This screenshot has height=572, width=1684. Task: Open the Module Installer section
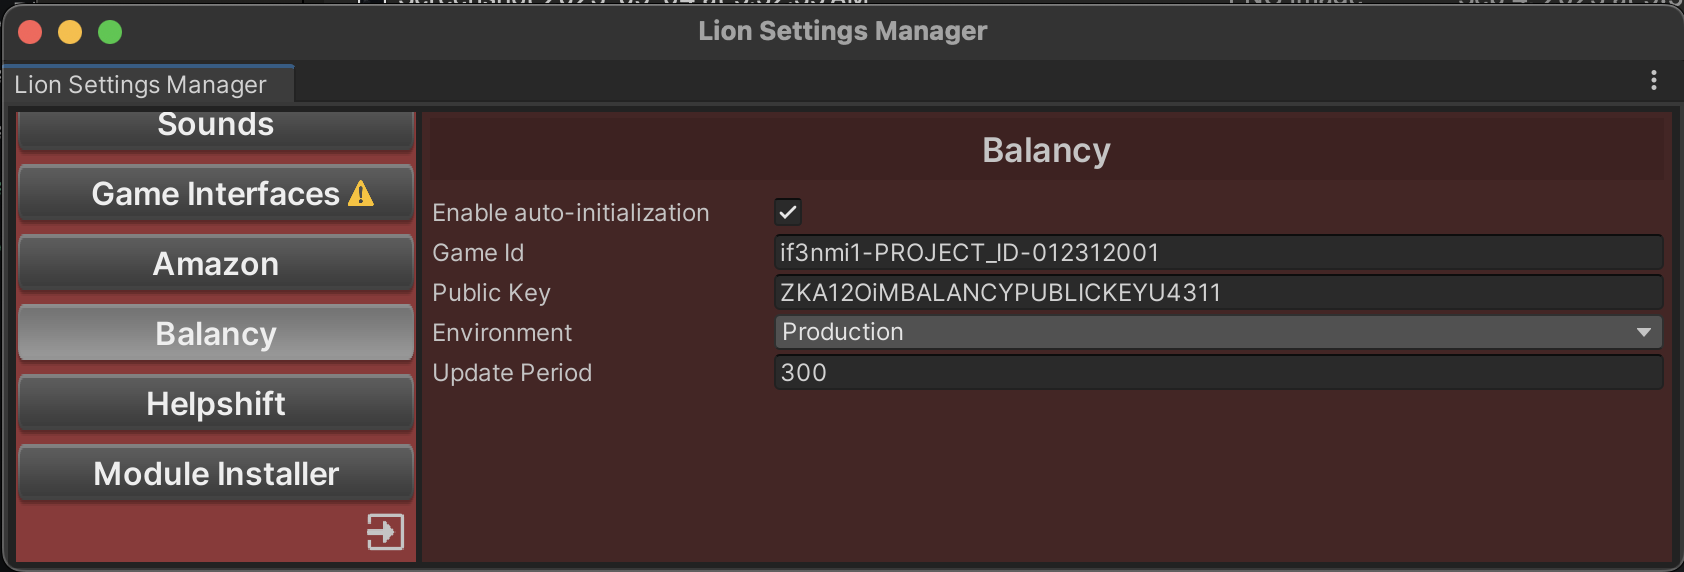pyautogui.click(x=216, y=474)
